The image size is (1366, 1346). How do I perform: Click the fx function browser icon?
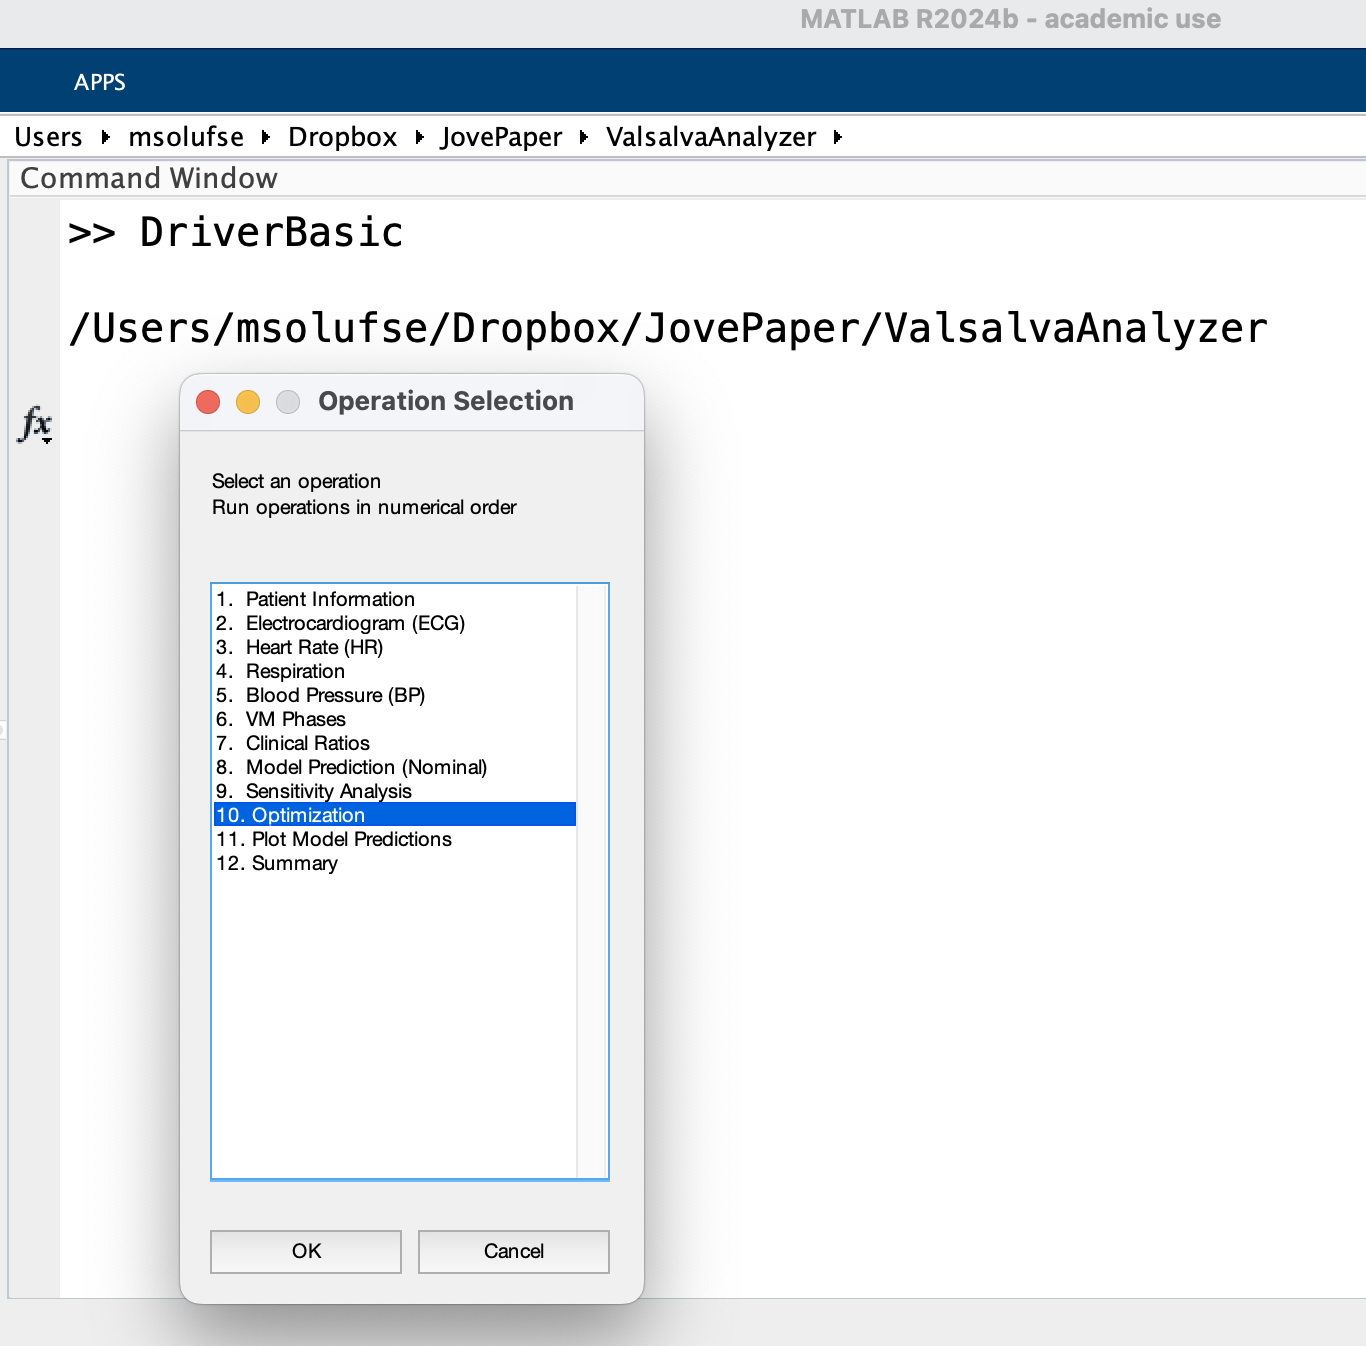tap(35, 424)
